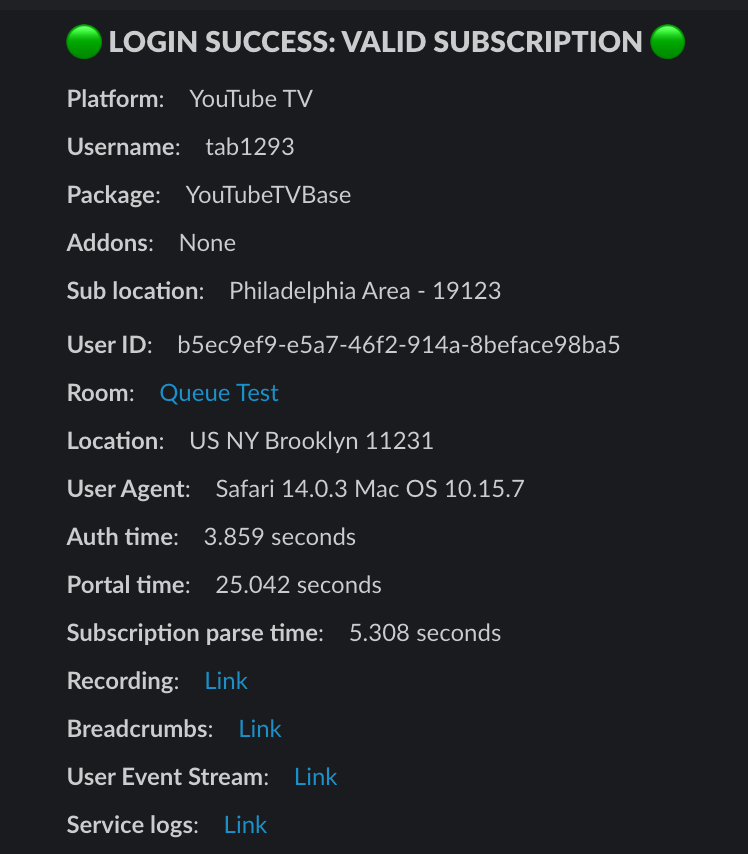The width and height of the screenshot is (748, 854).
Task: Click the LOGIN SUCCESS heading text
Action: coord(375,42)
